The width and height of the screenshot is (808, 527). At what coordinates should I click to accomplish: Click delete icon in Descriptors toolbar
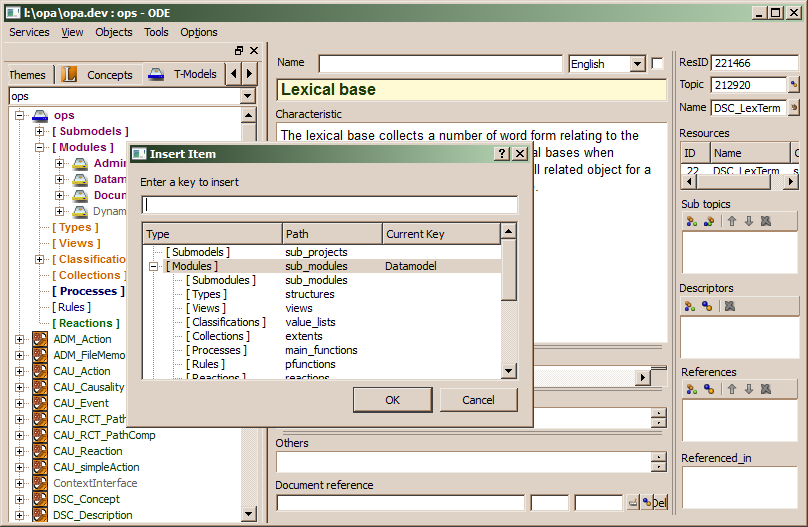pyautogui.click(x=730, y=305)
